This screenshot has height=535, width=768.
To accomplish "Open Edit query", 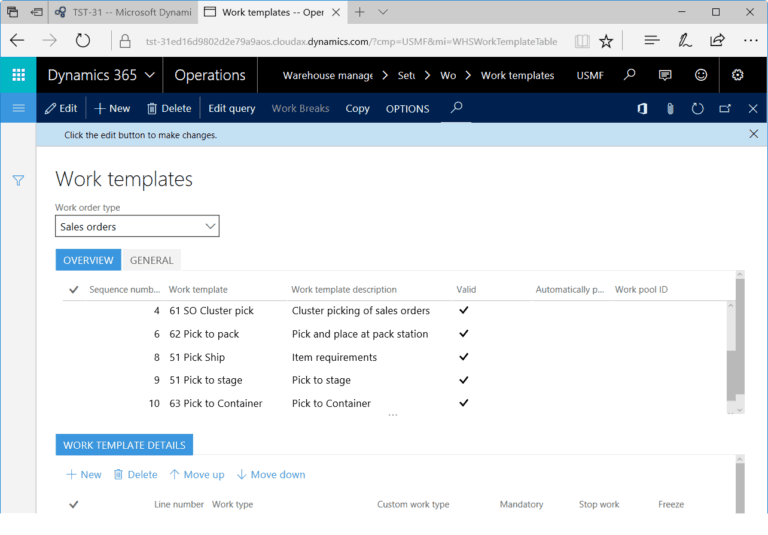I will point(232,109).
